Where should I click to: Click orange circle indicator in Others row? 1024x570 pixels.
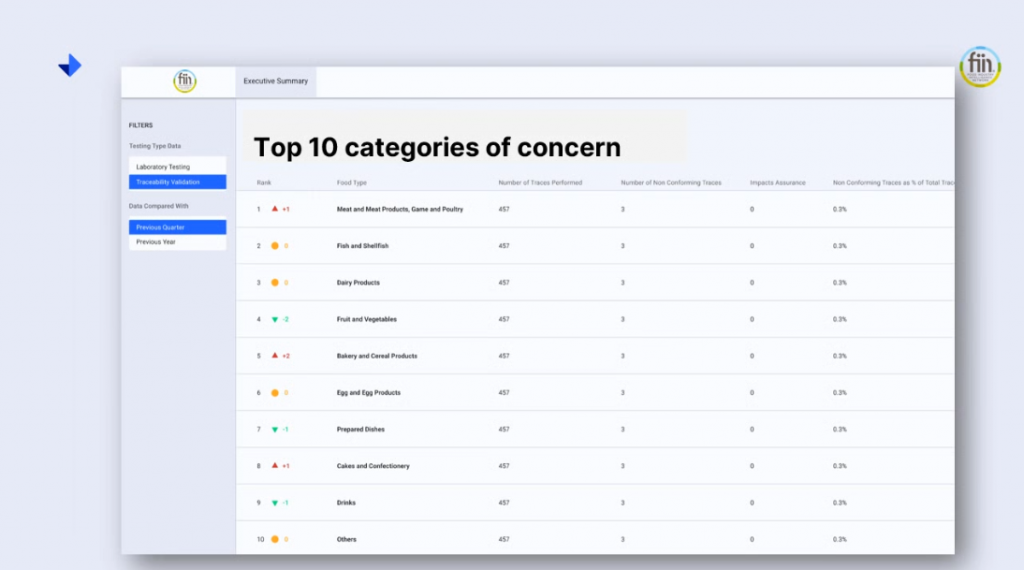pos(275,540)
